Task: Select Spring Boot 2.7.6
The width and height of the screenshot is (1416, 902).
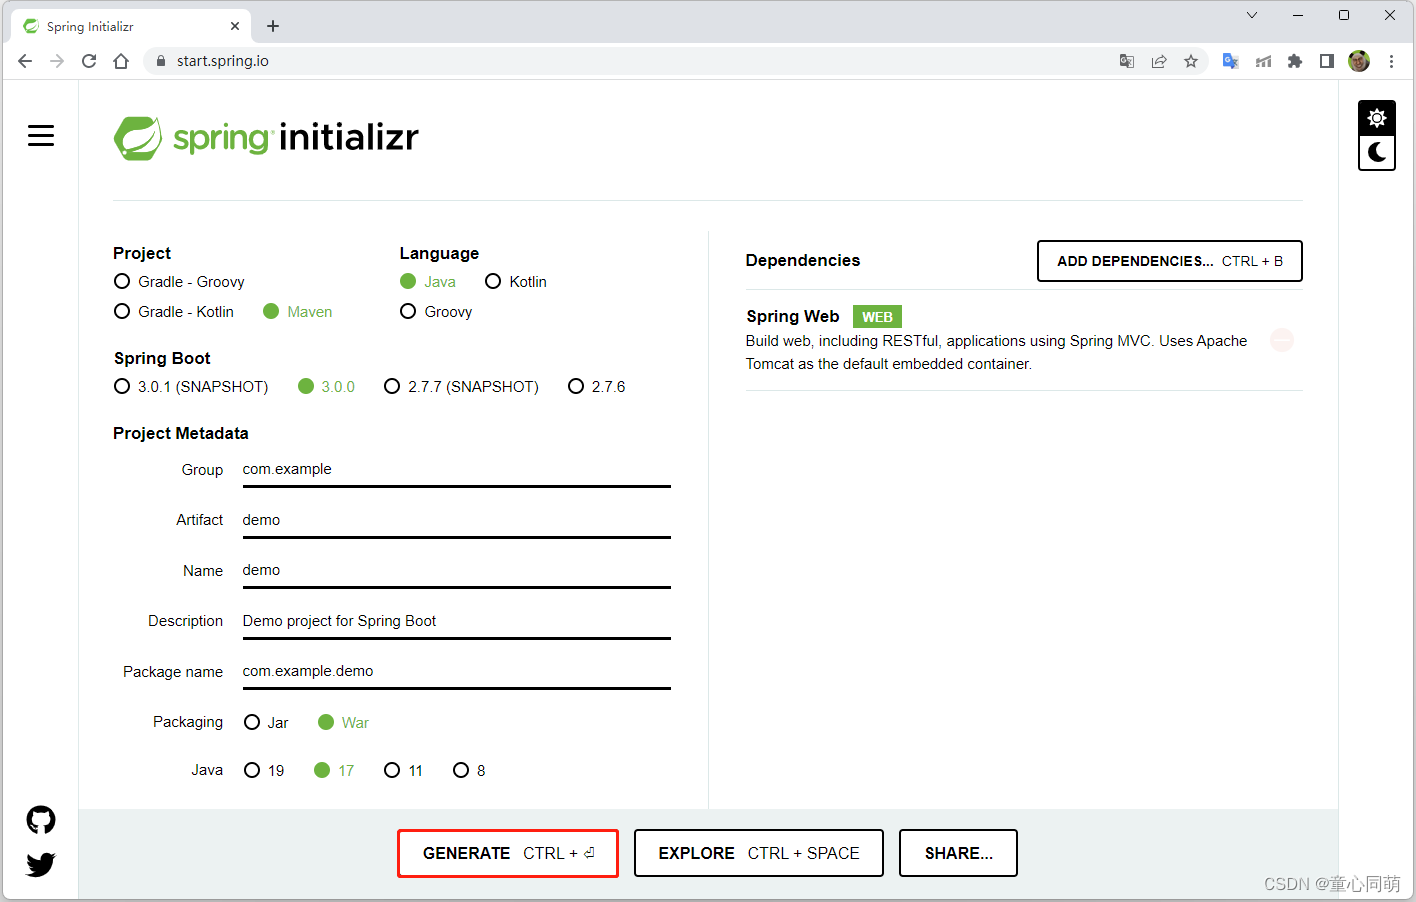Action: pyautogui.click(x=597, y=387)
